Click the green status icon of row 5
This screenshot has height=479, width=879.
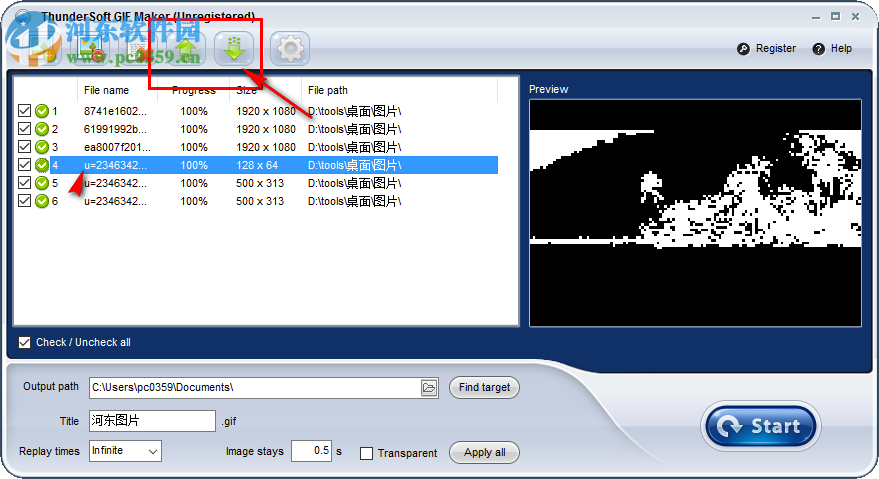pyautogui.click(x=42, y=183)
